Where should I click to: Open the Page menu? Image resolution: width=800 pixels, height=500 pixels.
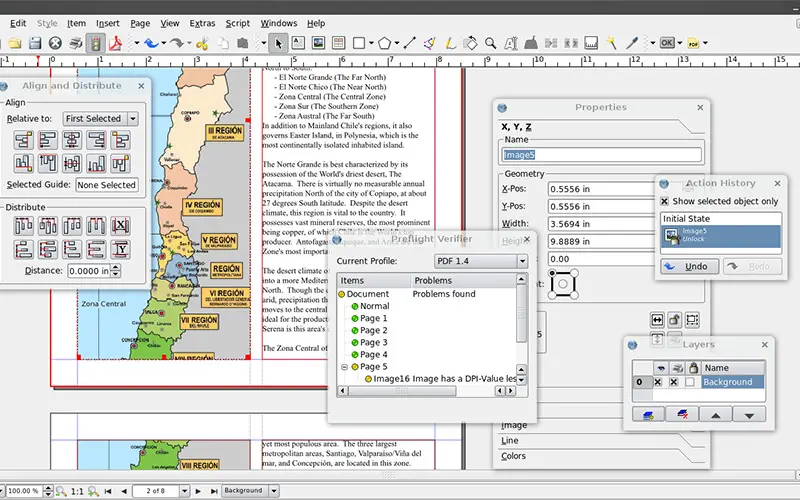point(140,23)
